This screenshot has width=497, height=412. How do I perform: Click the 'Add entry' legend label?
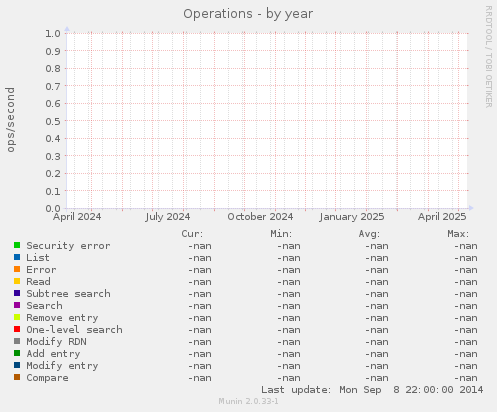click(x=53, y=354)
